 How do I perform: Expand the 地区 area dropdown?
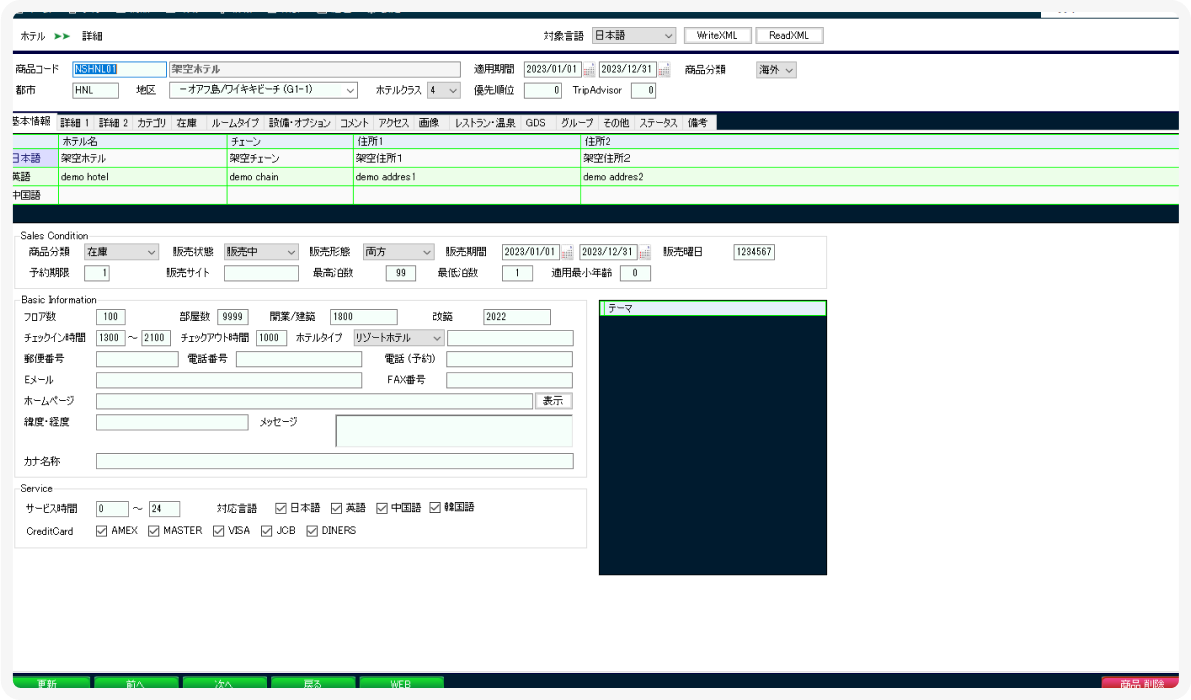tap(263, 91)
